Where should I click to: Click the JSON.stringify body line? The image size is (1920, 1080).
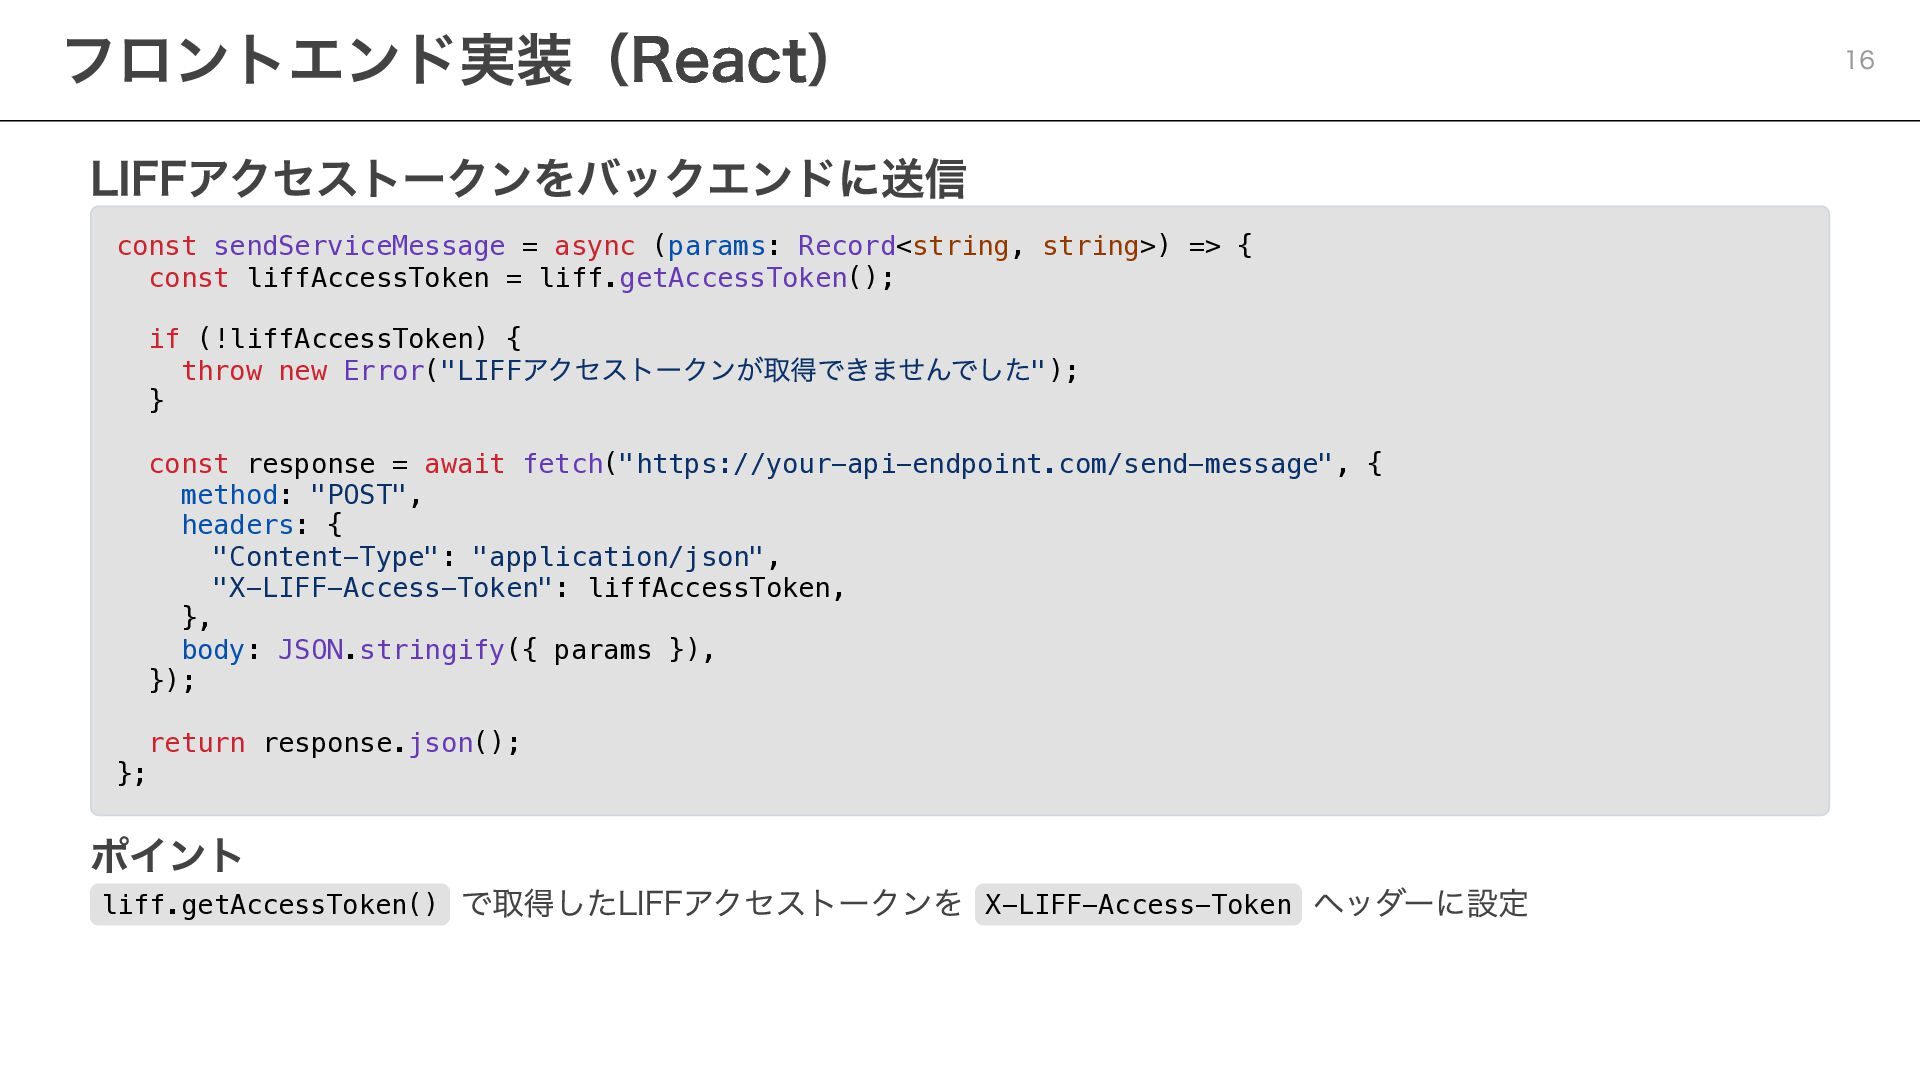(x=447, y=650)
